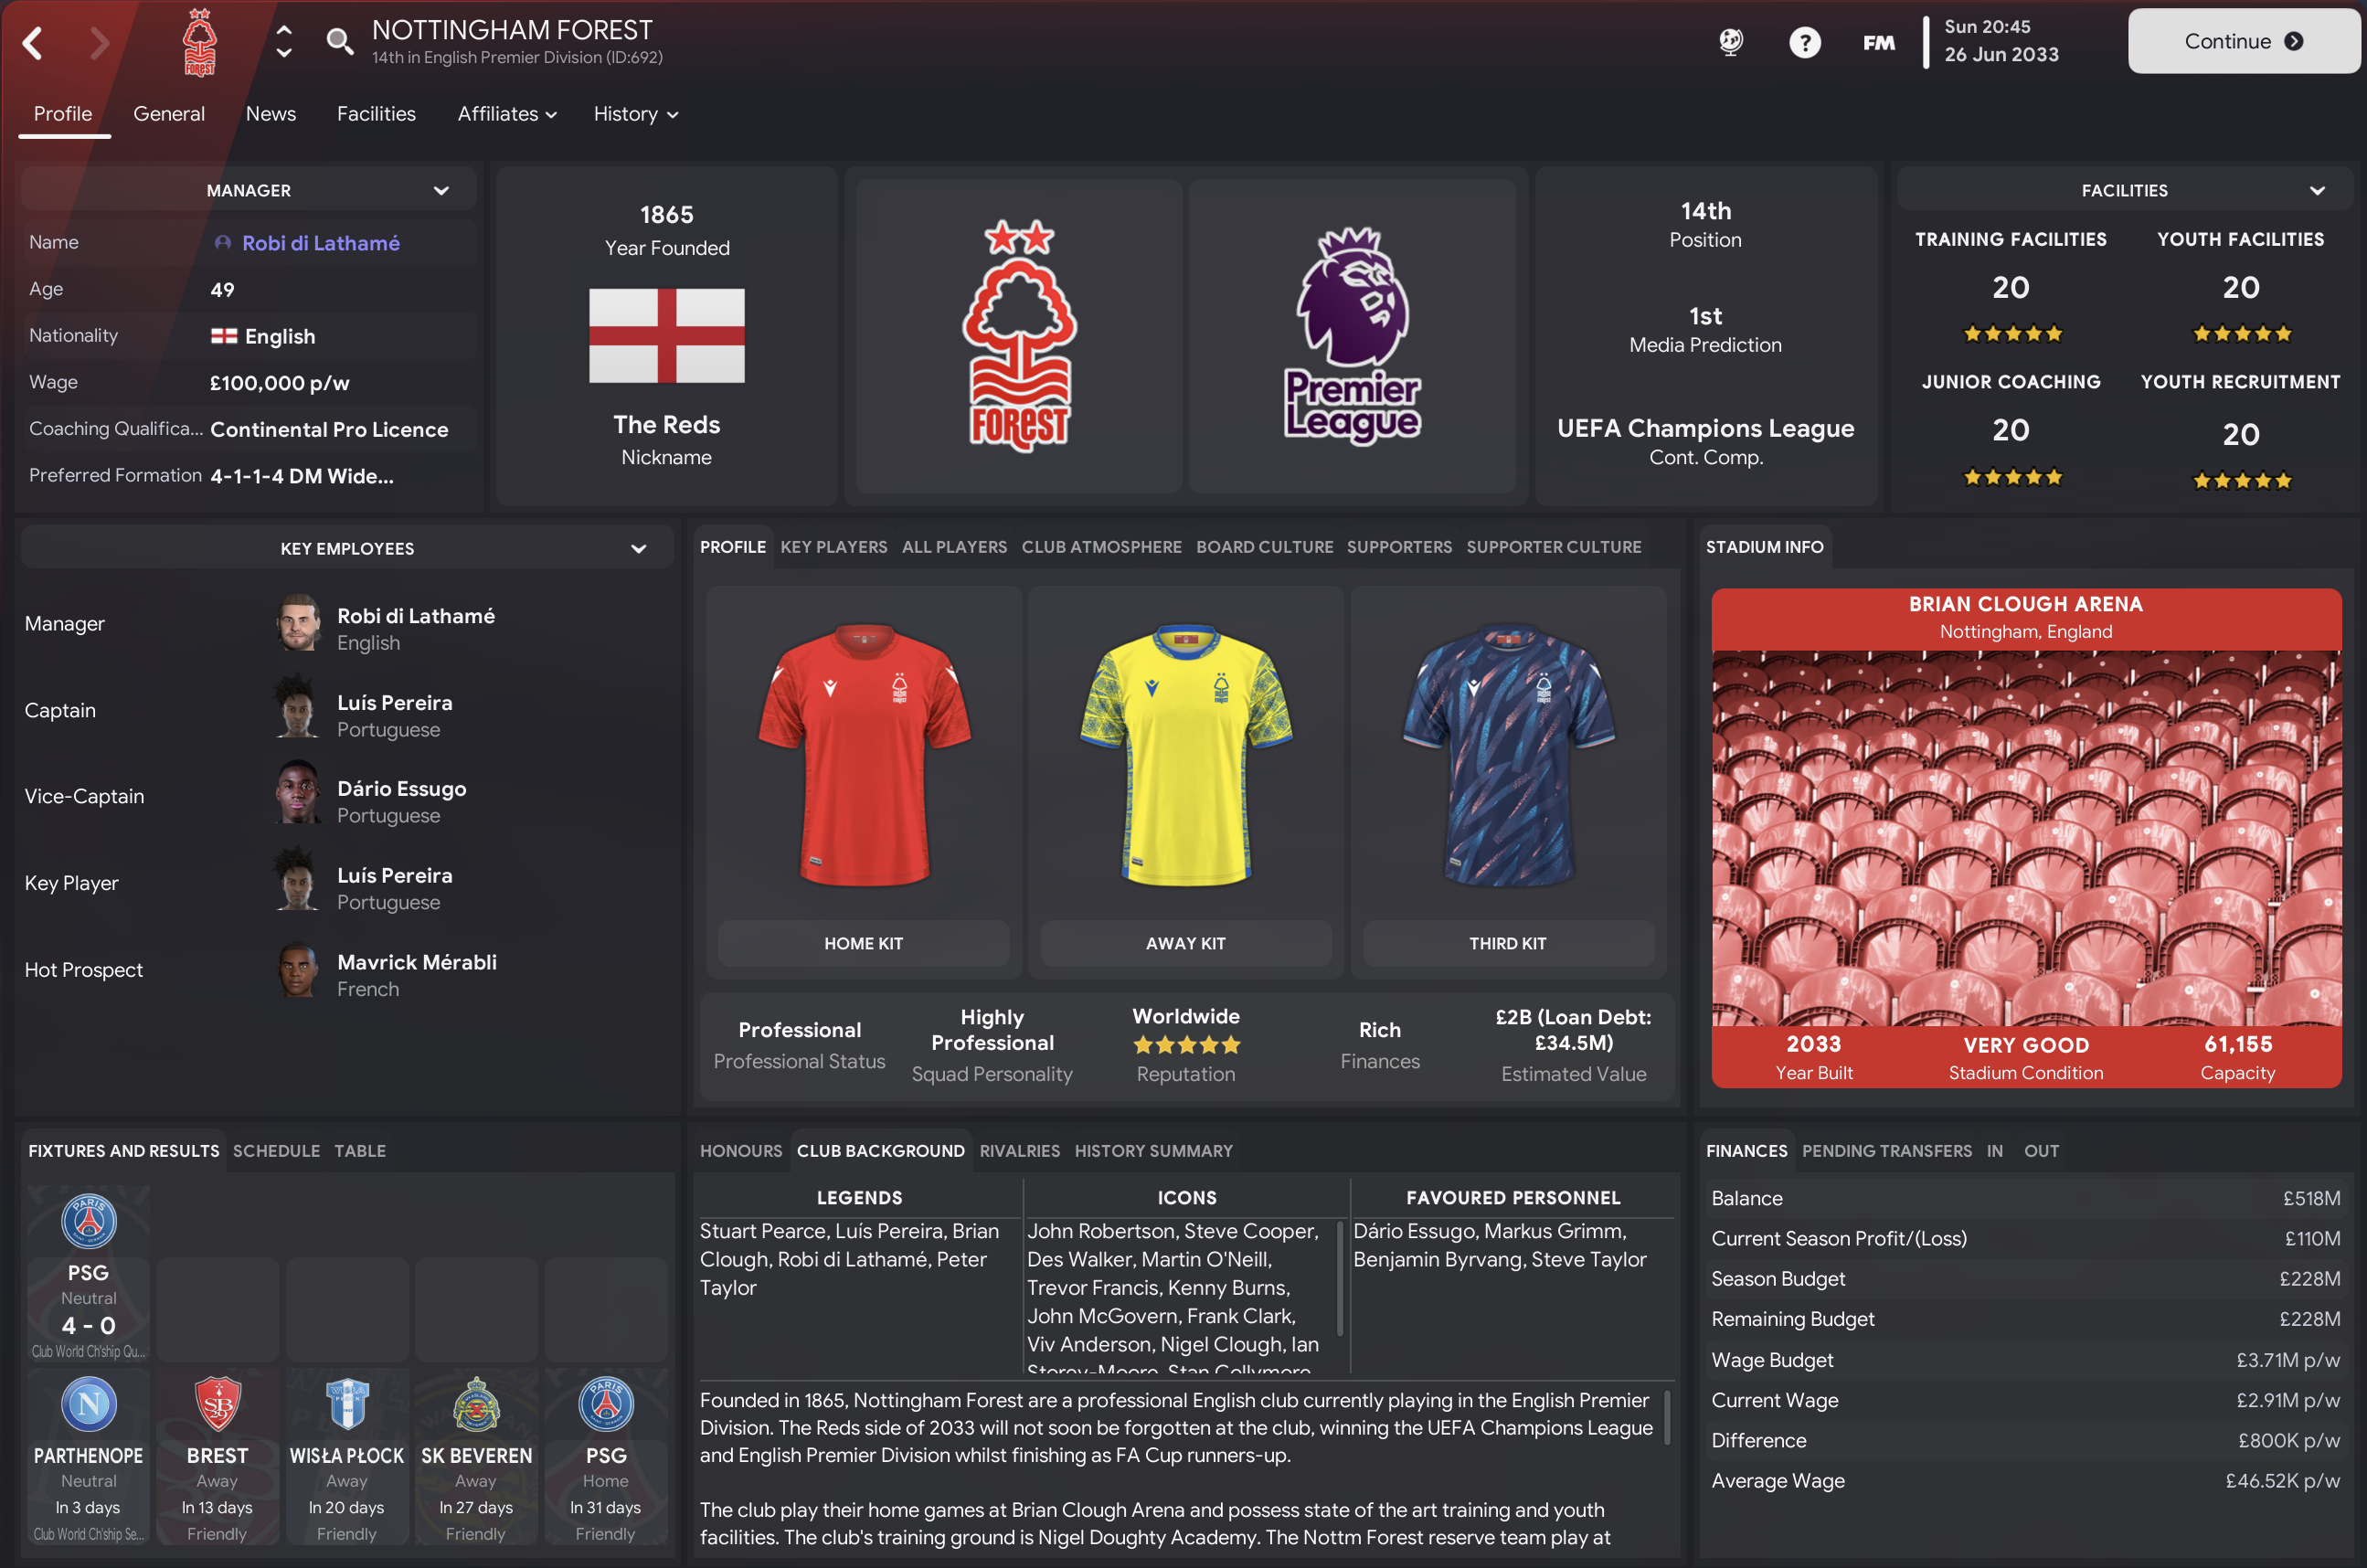Expand the Manager panel dropdown
The width and height of the screenshot is (2367, 1568).
pyautogui.click(x=441, y=190)
